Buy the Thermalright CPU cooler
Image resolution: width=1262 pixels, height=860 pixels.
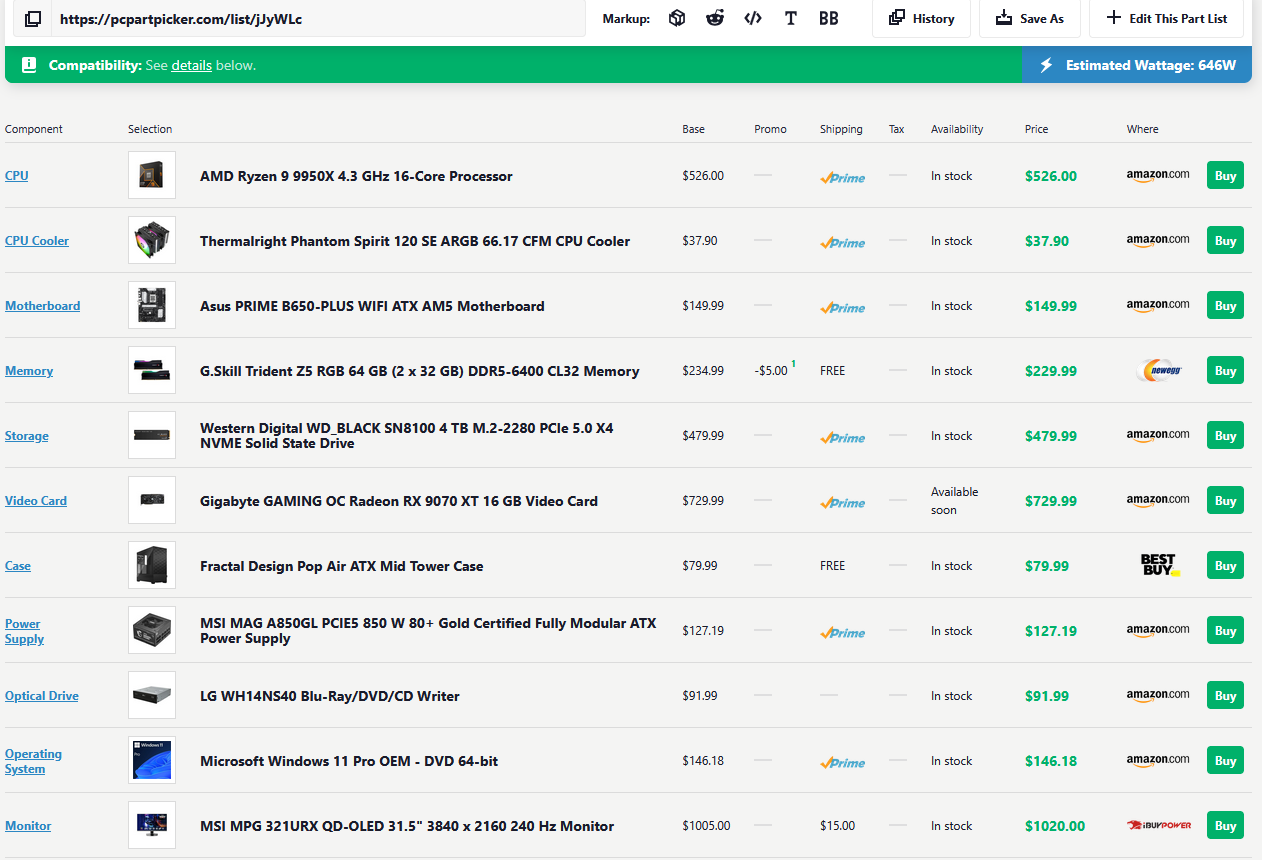[x=1225, y=240]
